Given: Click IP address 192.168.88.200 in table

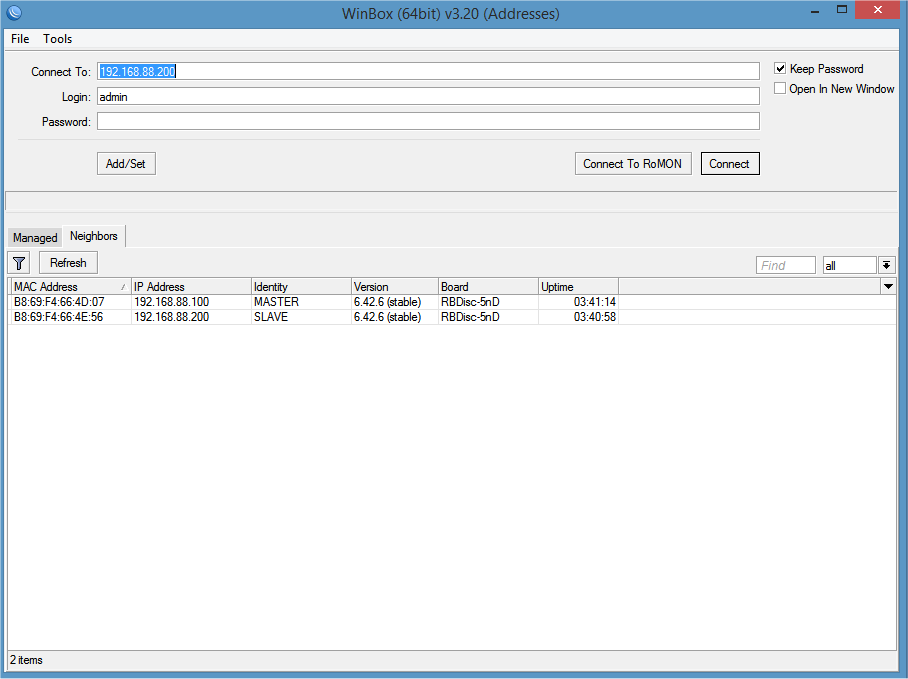Looking at the screenshot, I should click(x=171, y=317).
